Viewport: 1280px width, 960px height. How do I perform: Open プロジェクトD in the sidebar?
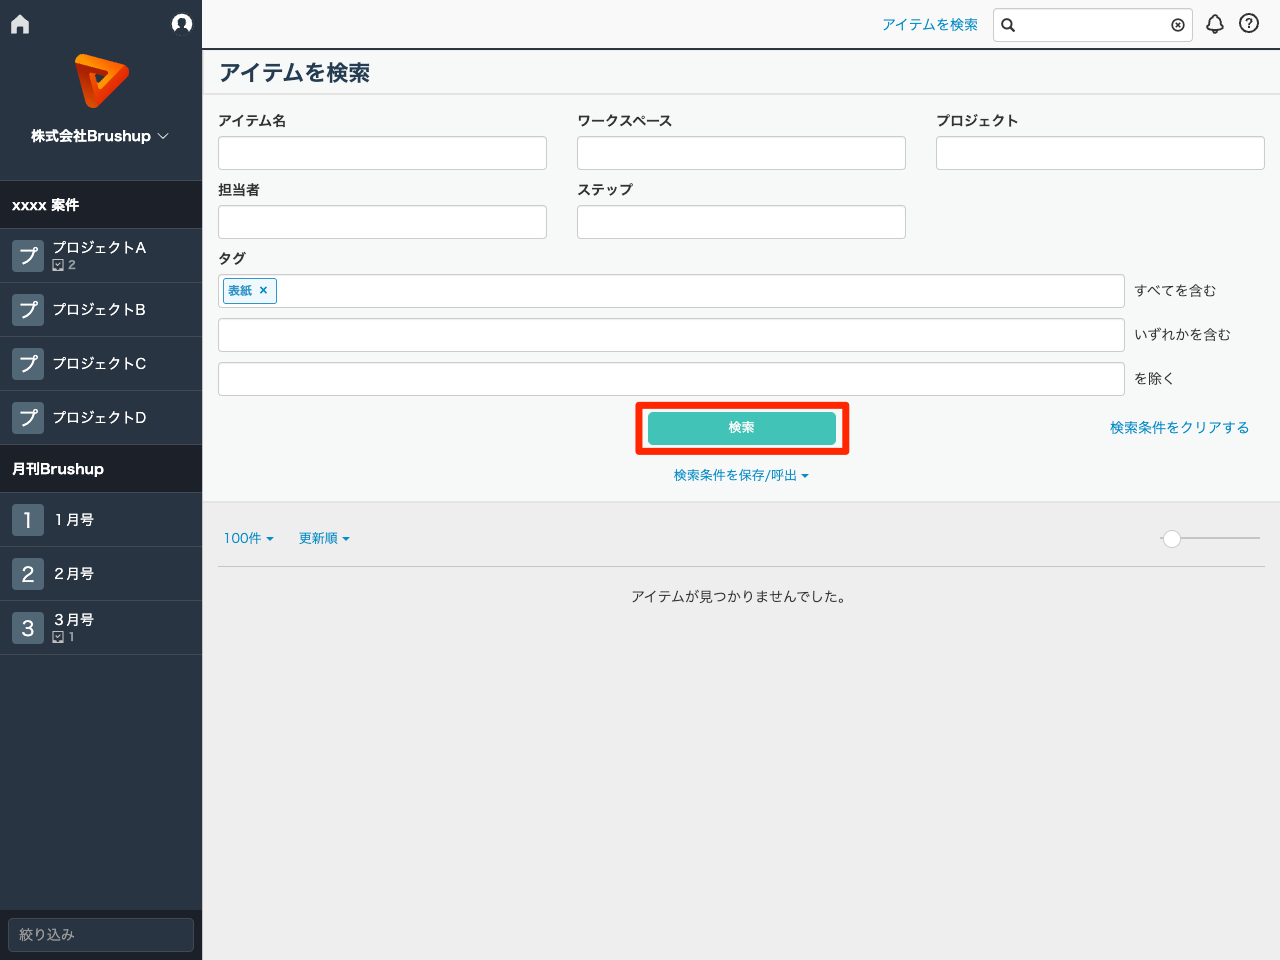pos(101,418)
